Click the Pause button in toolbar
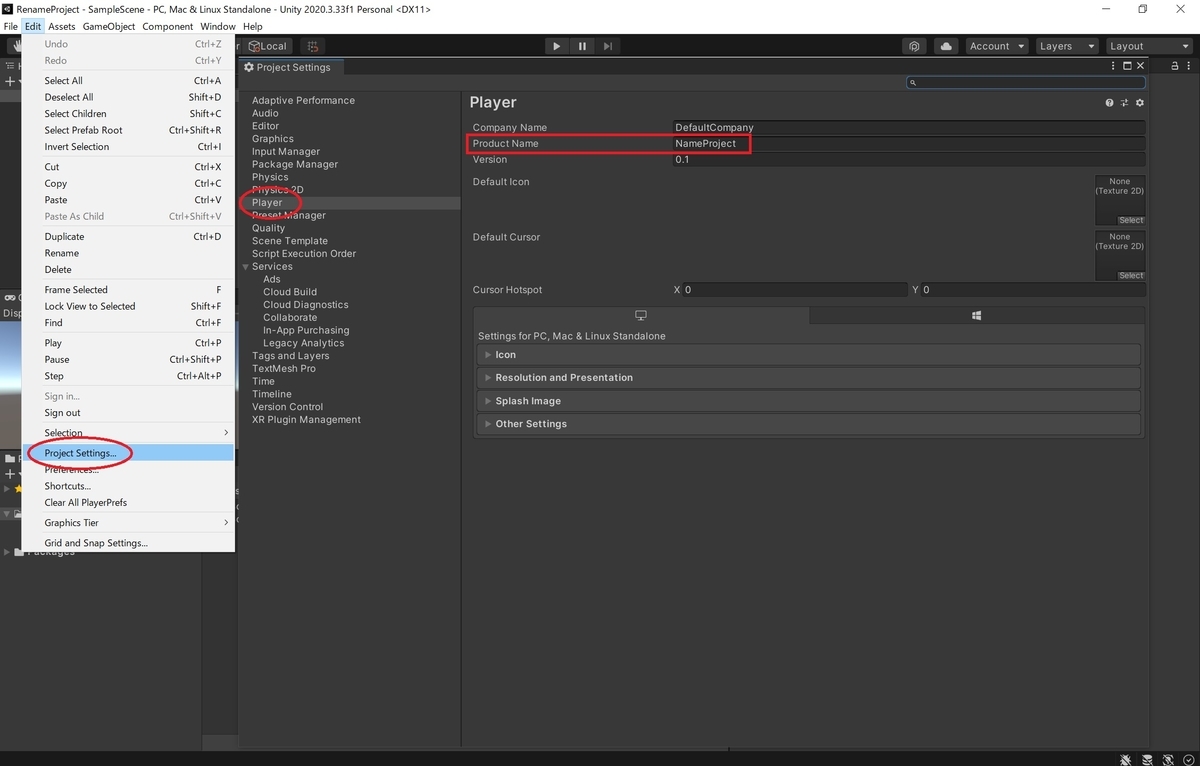1200x766 pixels. (x=582, y=46)
